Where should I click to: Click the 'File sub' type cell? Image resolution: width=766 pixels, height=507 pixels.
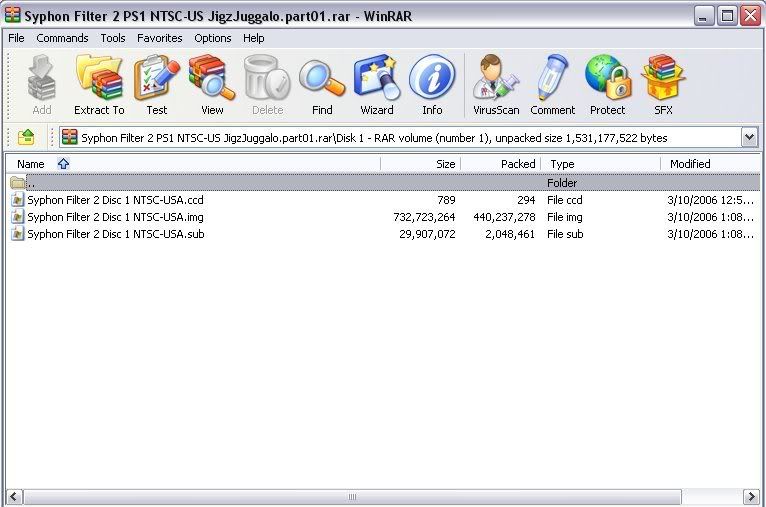coord(565,234)
